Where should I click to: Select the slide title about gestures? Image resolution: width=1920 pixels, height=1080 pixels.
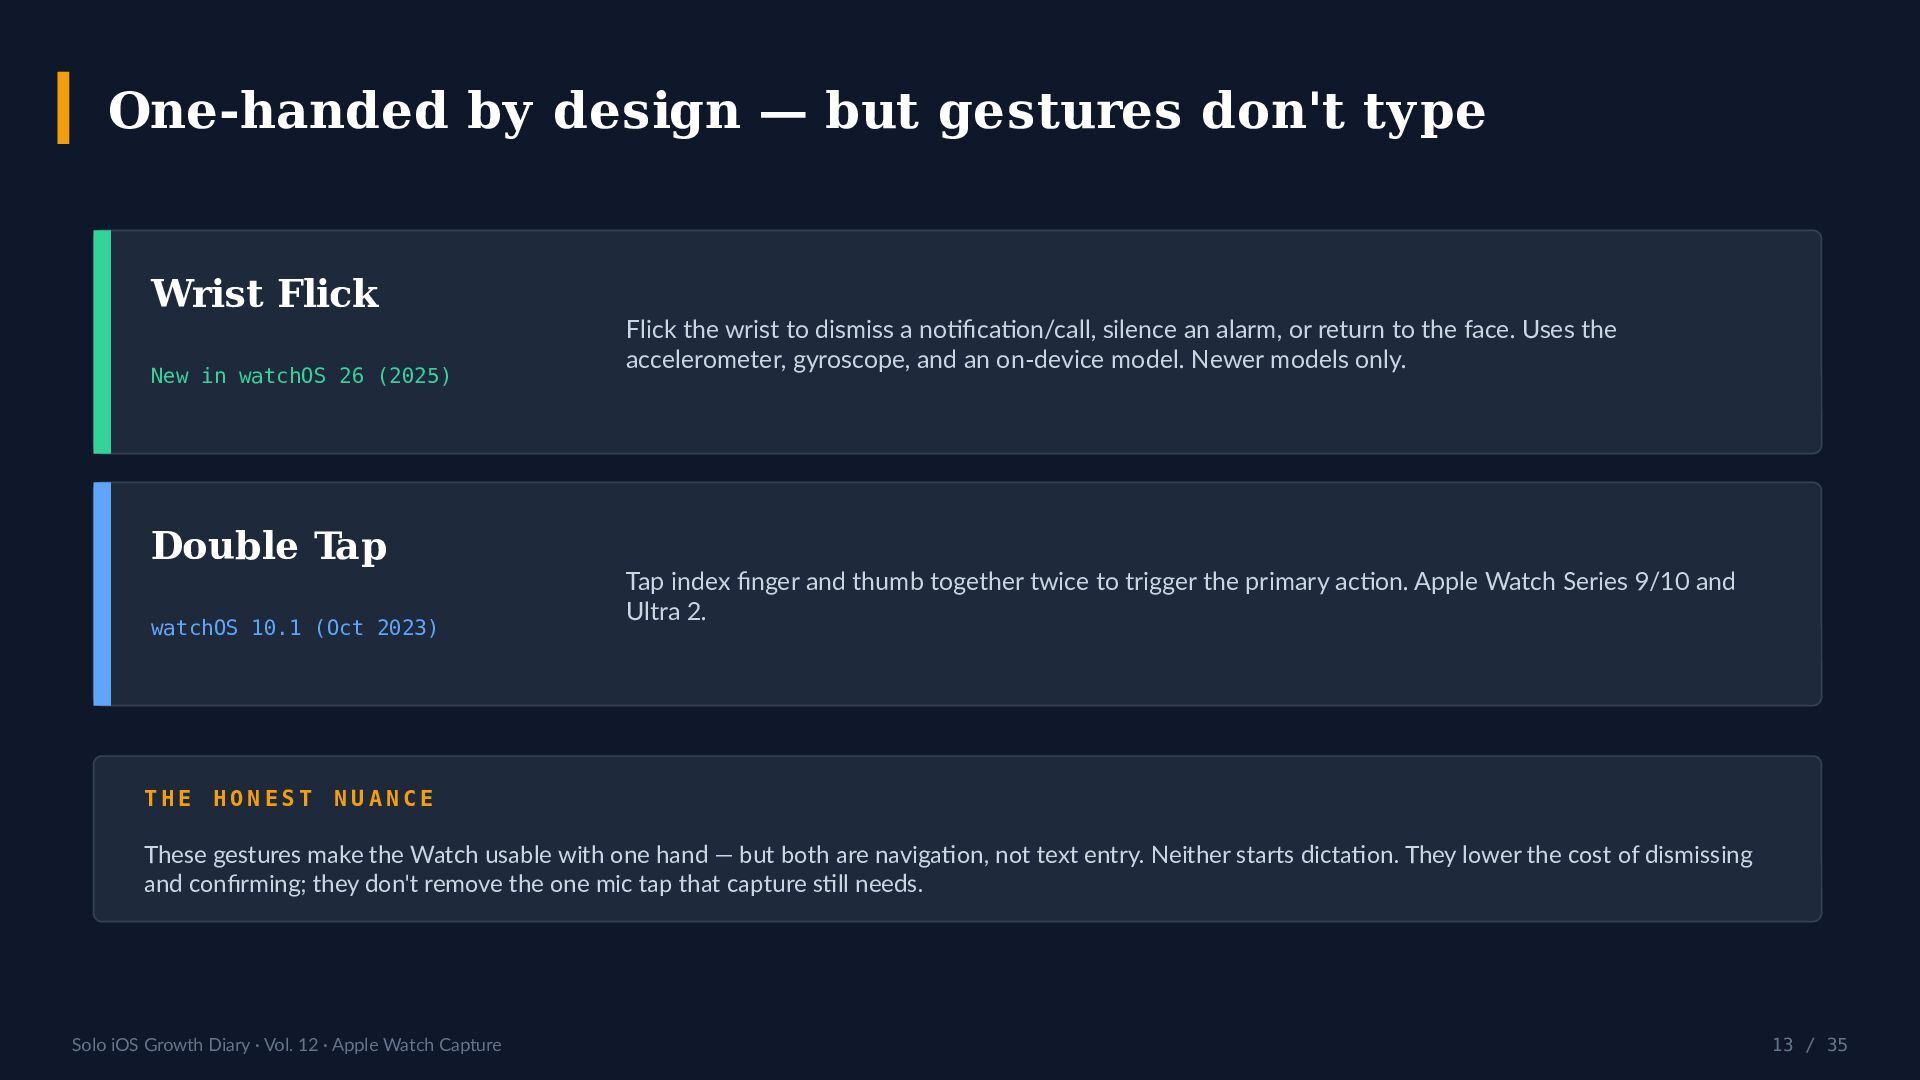tap(796, 110)
